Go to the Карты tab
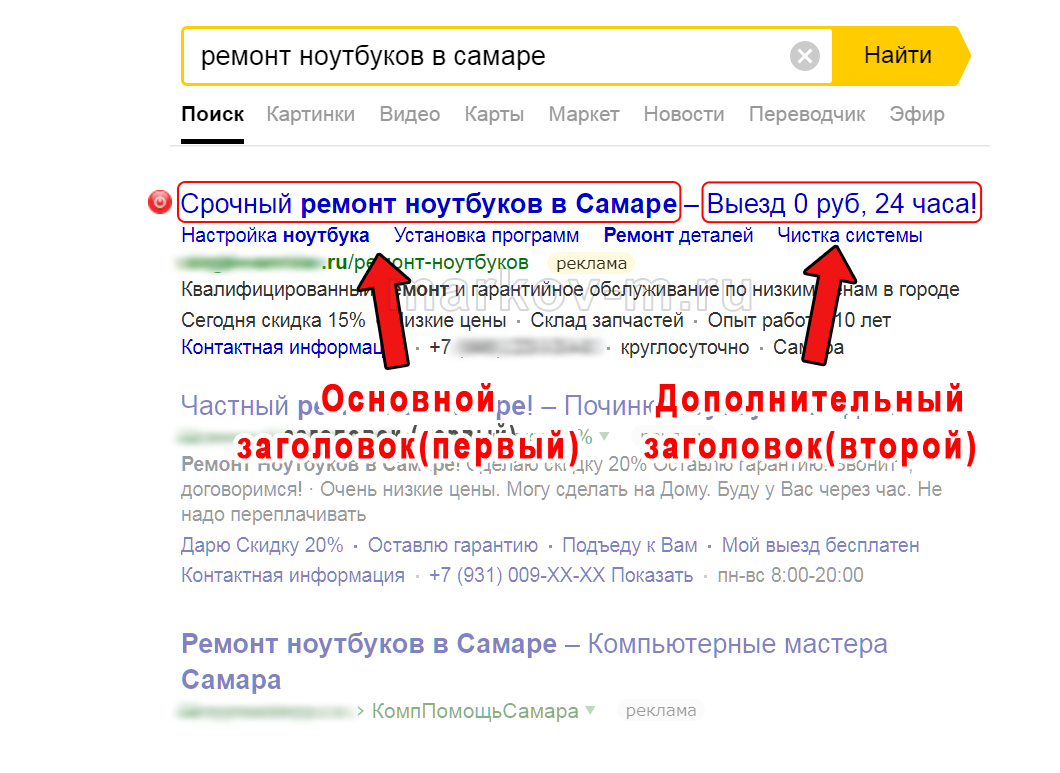 494,114
